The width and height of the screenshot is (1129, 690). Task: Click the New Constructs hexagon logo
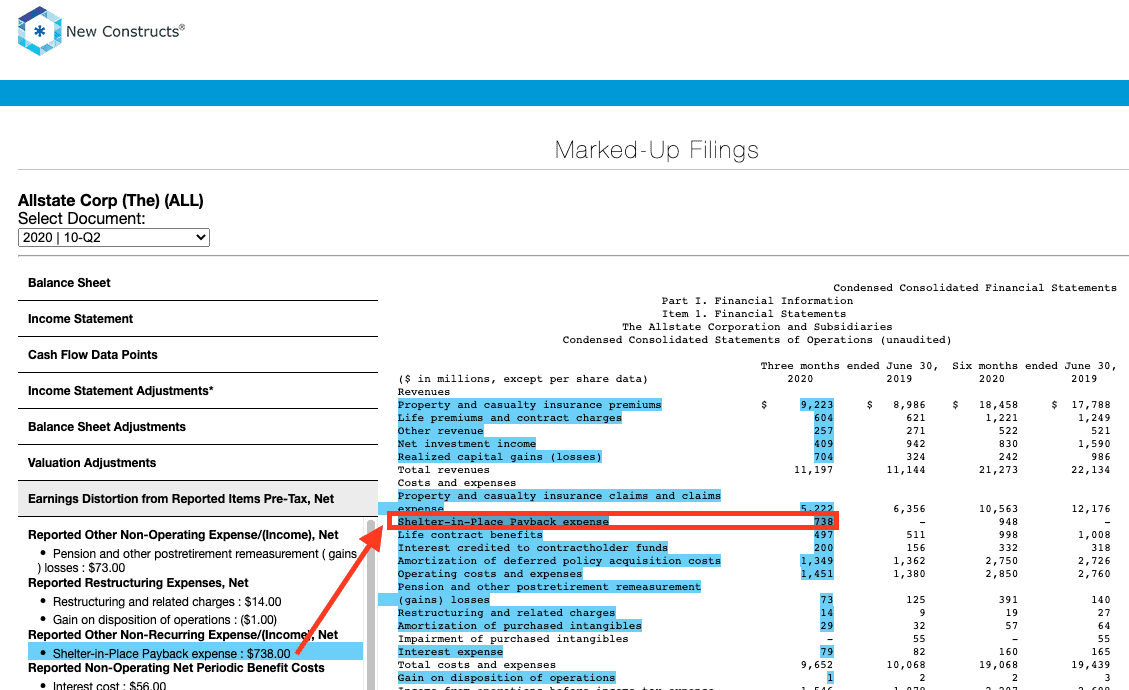[40, 31]
